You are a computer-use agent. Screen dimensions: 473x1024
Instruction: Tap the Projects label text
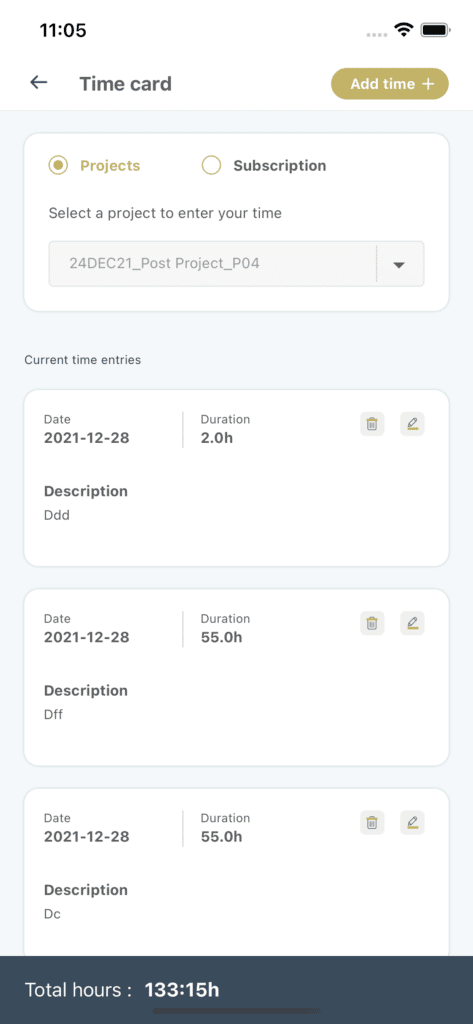(110, 166)
